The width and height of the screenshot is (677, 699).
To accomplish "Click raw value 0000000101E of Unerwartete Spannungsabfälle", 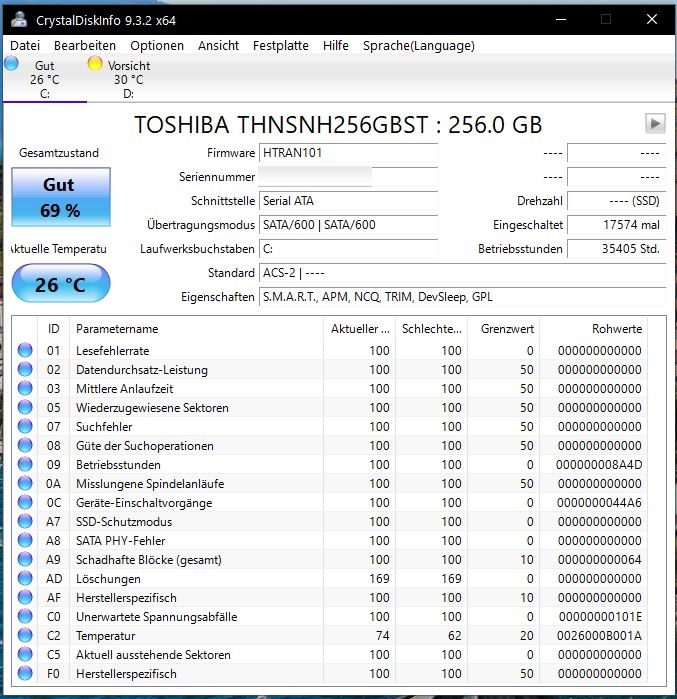I will click(x=600, y=617).
